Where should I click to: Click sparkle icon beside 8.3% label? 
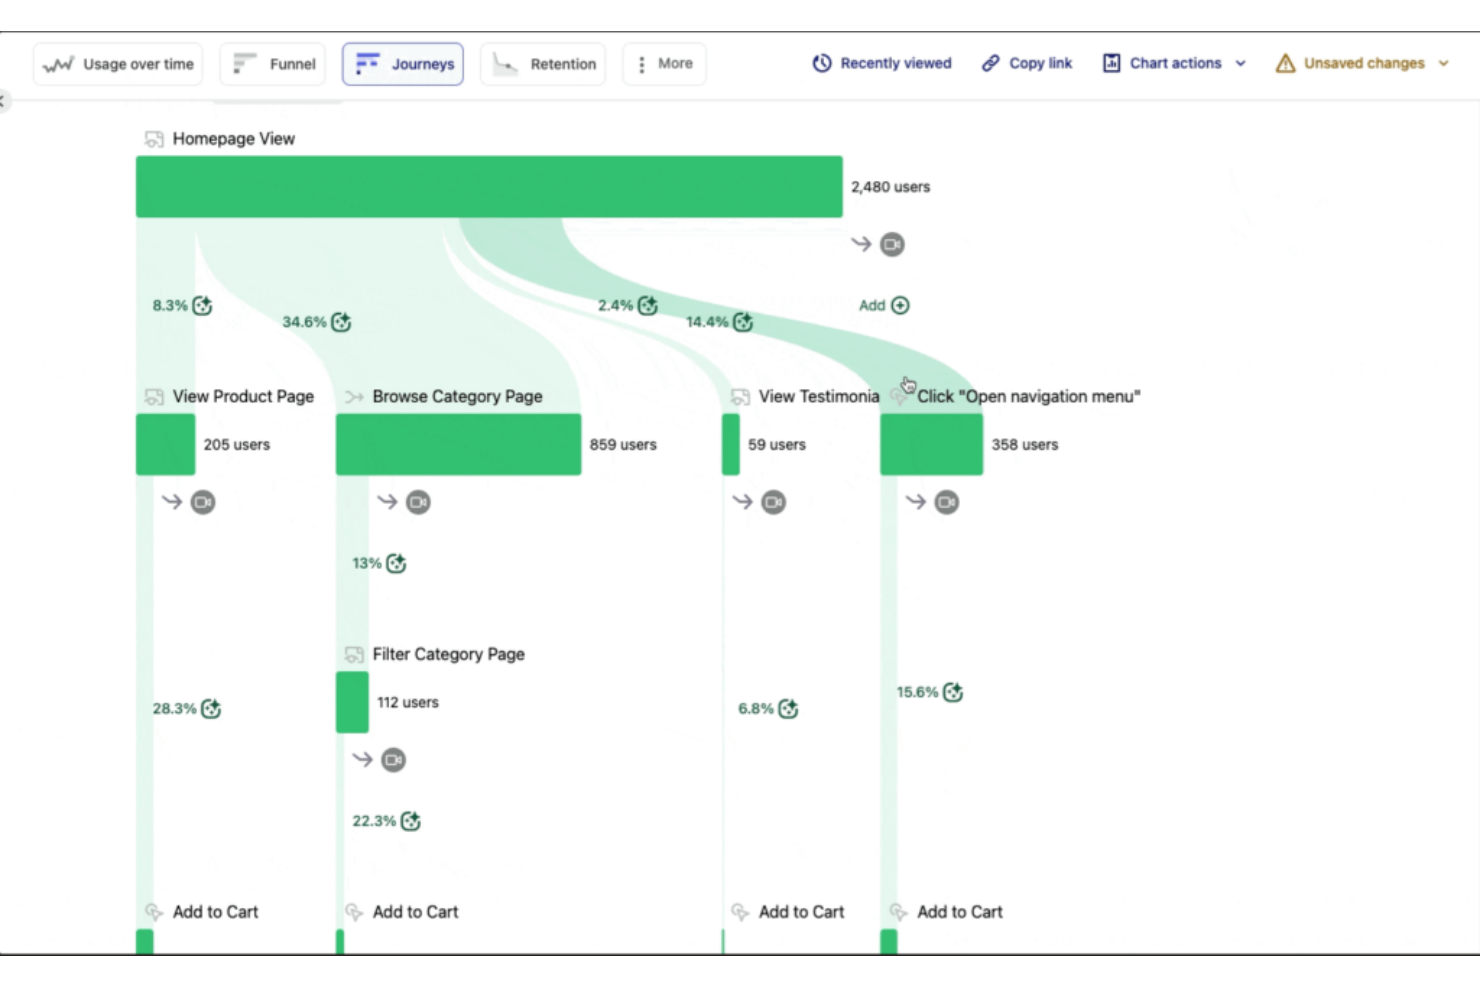point(203,306)
